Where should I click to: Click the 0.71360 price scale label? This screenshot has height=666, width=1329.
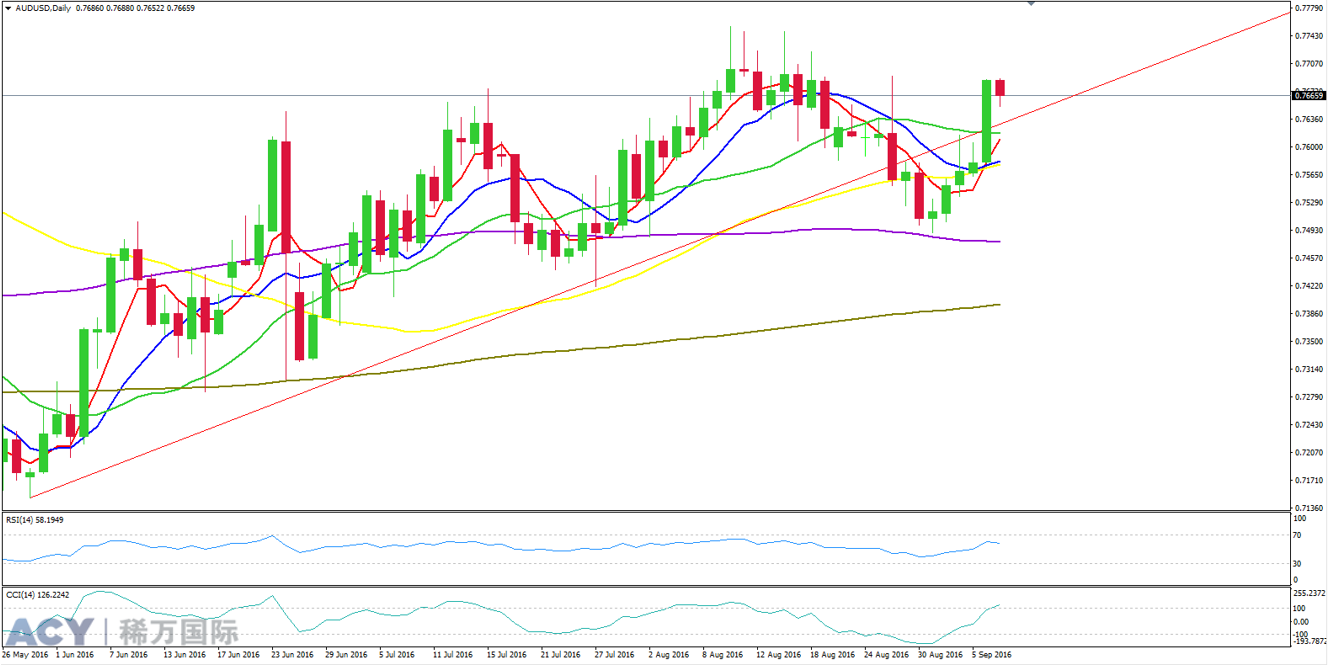coord(1308,508)
